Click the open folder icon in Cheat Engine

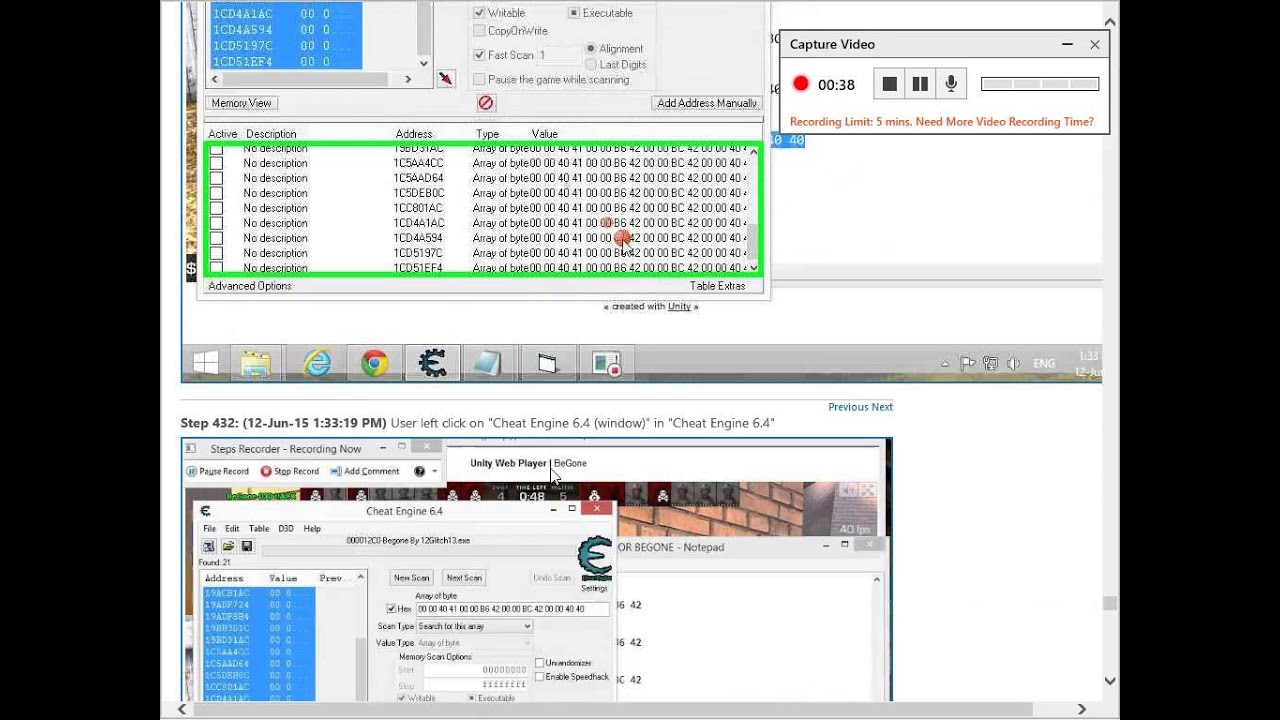pyautogui.click(x=228, y=546)
